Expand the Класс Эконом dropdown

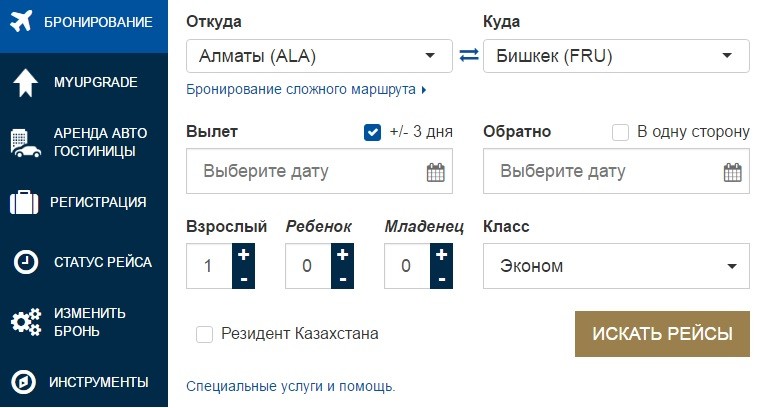(615, 267)
